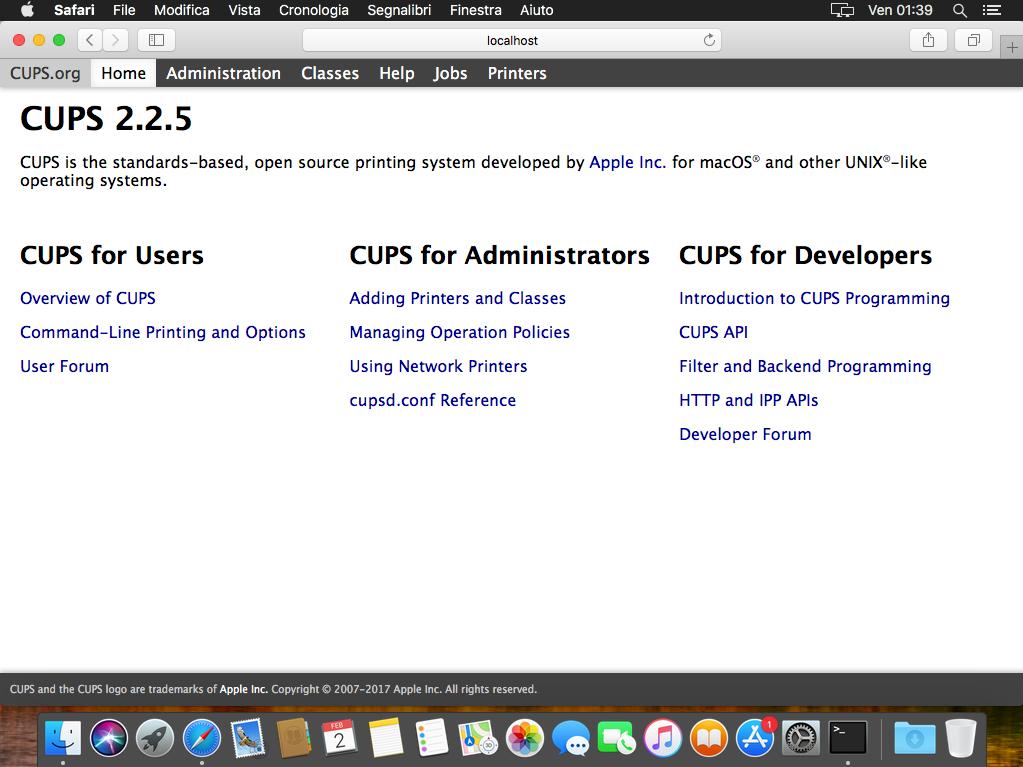This screenshot has height=767, width=1023.
Task: Switch to the Printers tab
Action: click(517, 73)
